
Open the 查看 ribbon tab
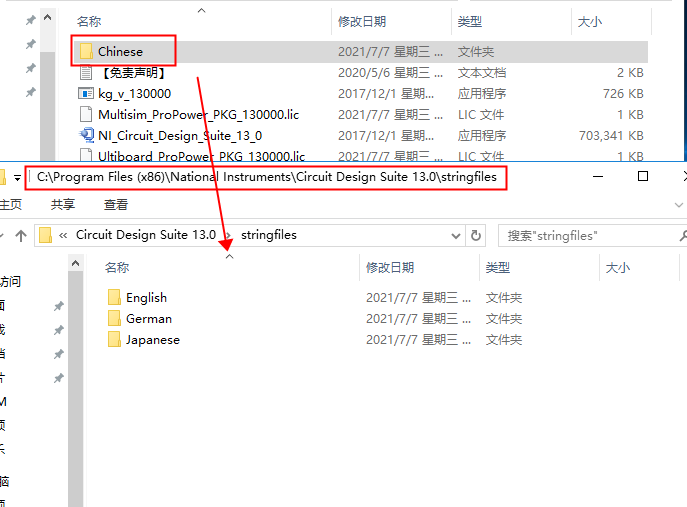coord(116,205)
